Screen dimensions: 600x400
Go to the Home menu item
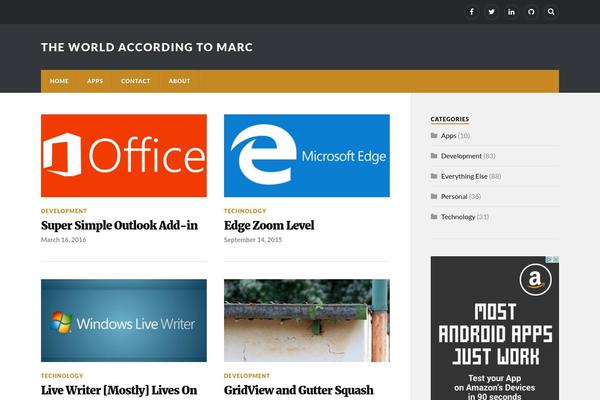59,81
